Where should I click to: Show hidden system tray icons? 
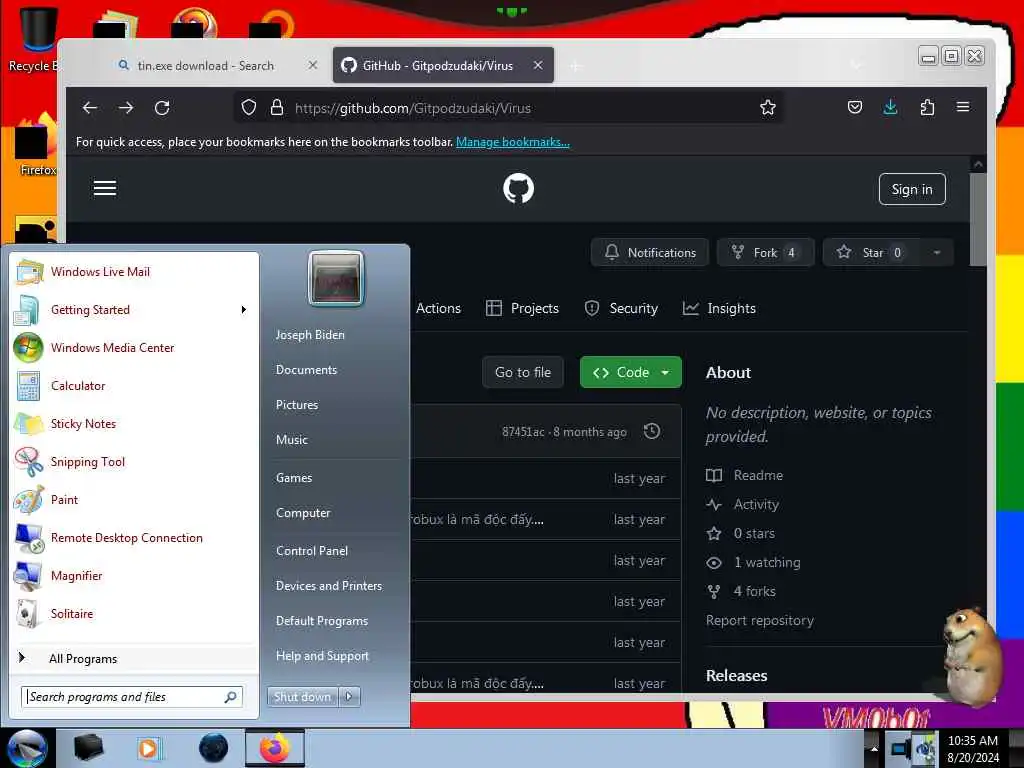coord(874,749)
